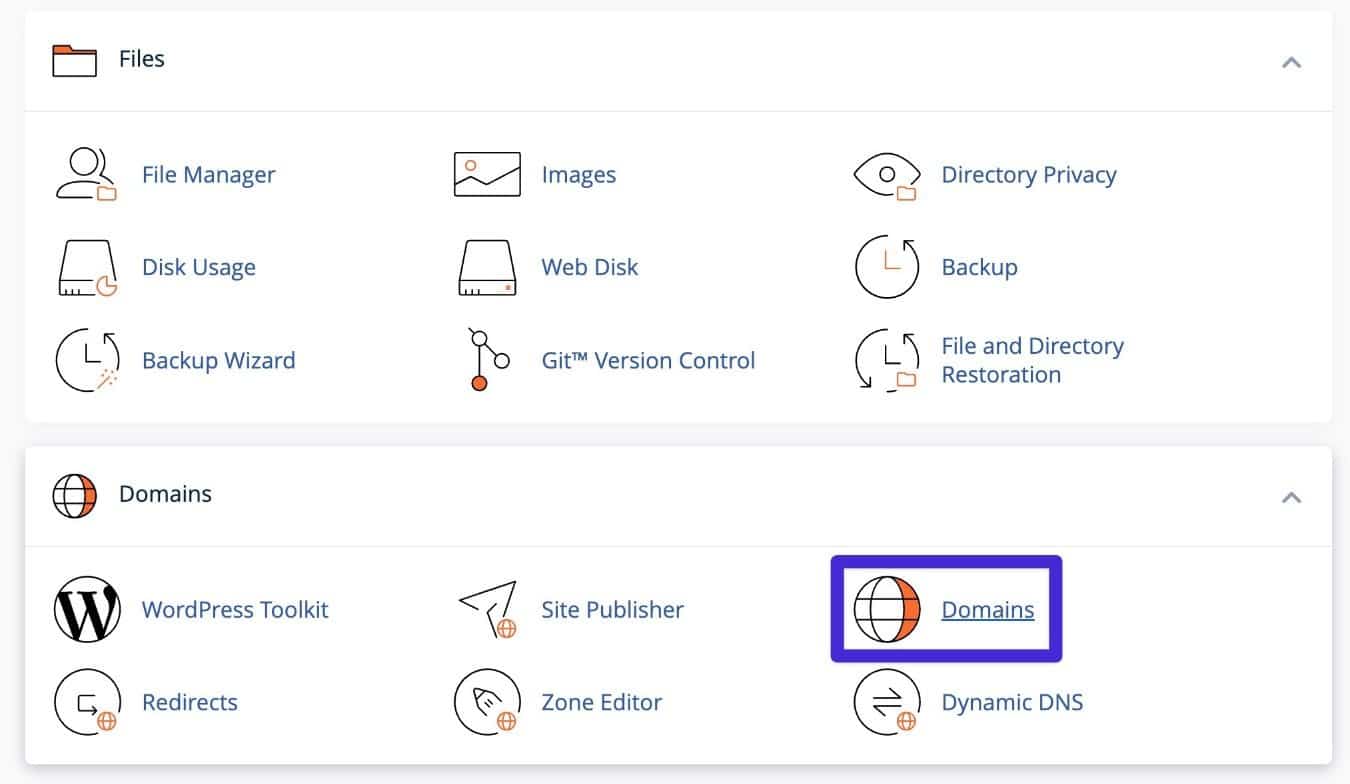The height and width of the screenshot is (784, 1350).
Task: Click the WordPress Toolkit icon
Action: [x=86, y=608]
